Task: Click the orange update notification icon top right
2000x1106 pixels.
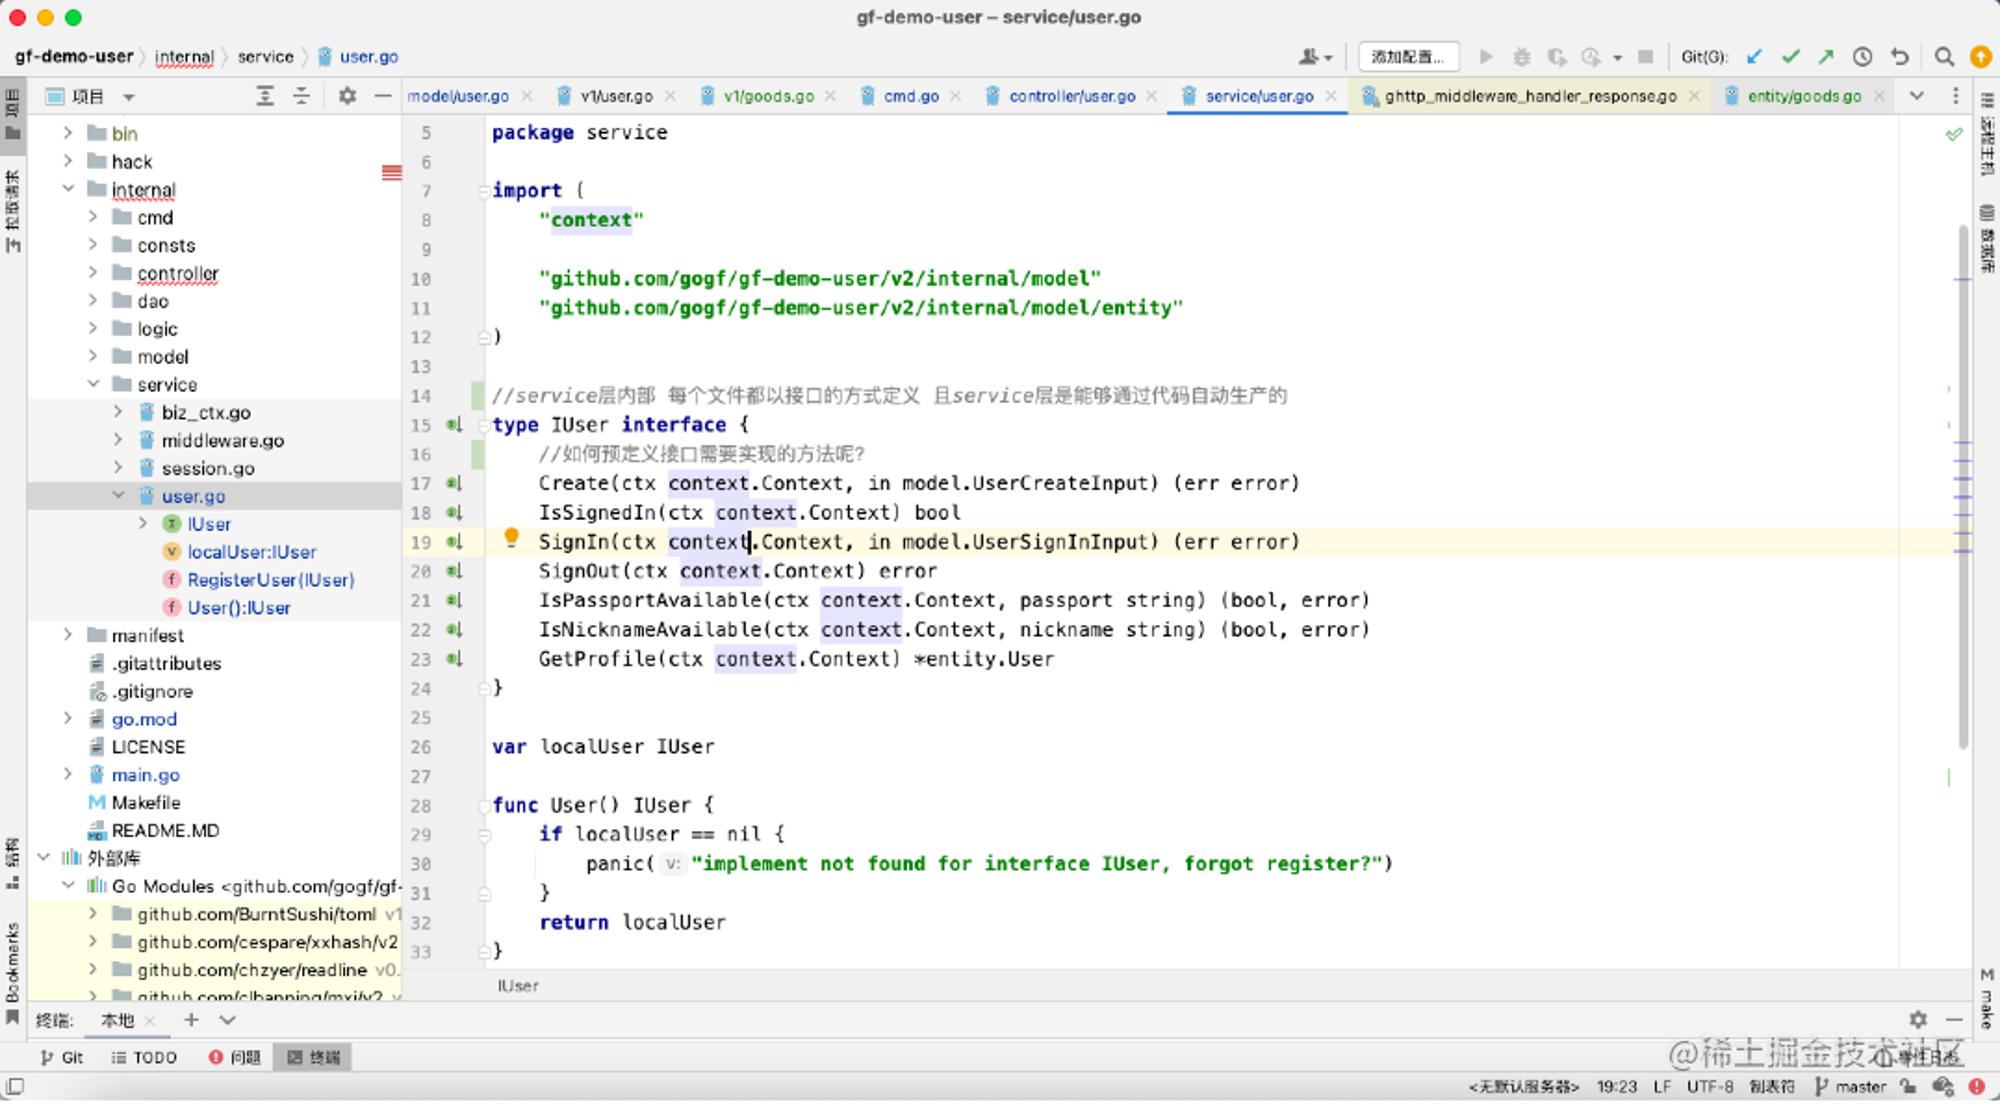Action: [1980, 57]
